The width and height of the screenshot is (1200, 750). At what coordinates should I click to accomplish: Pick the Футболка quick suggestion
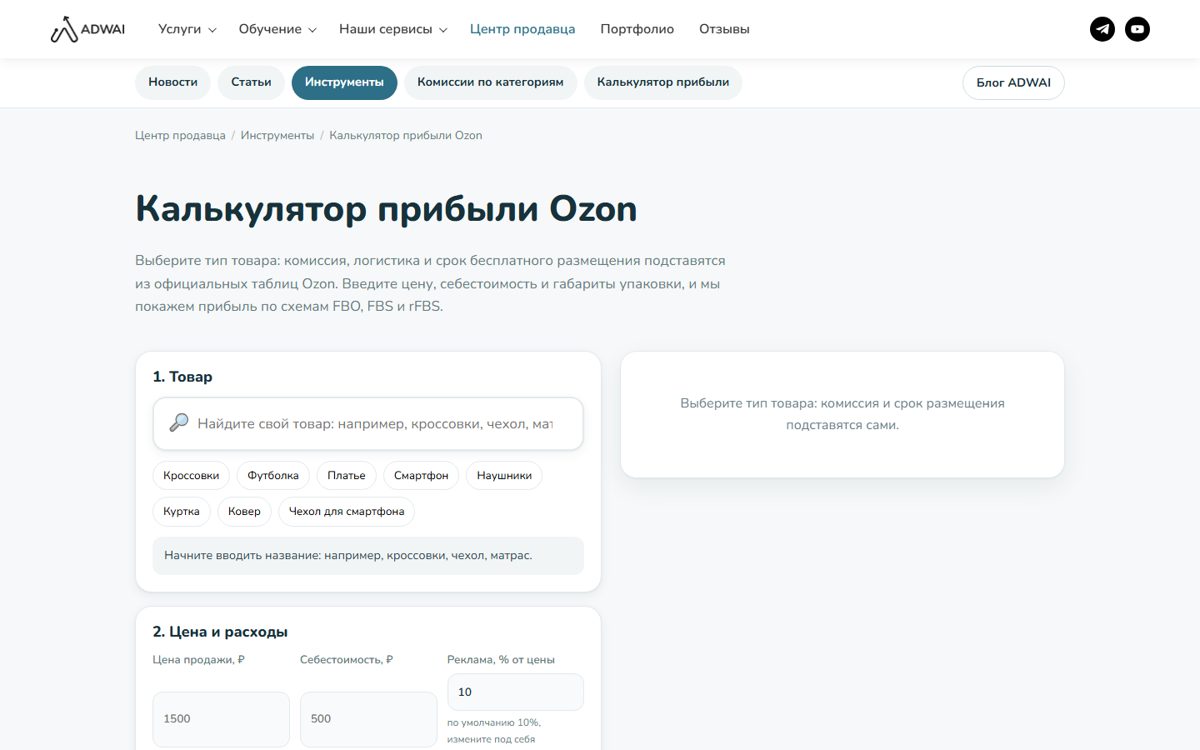pos(273,476)
